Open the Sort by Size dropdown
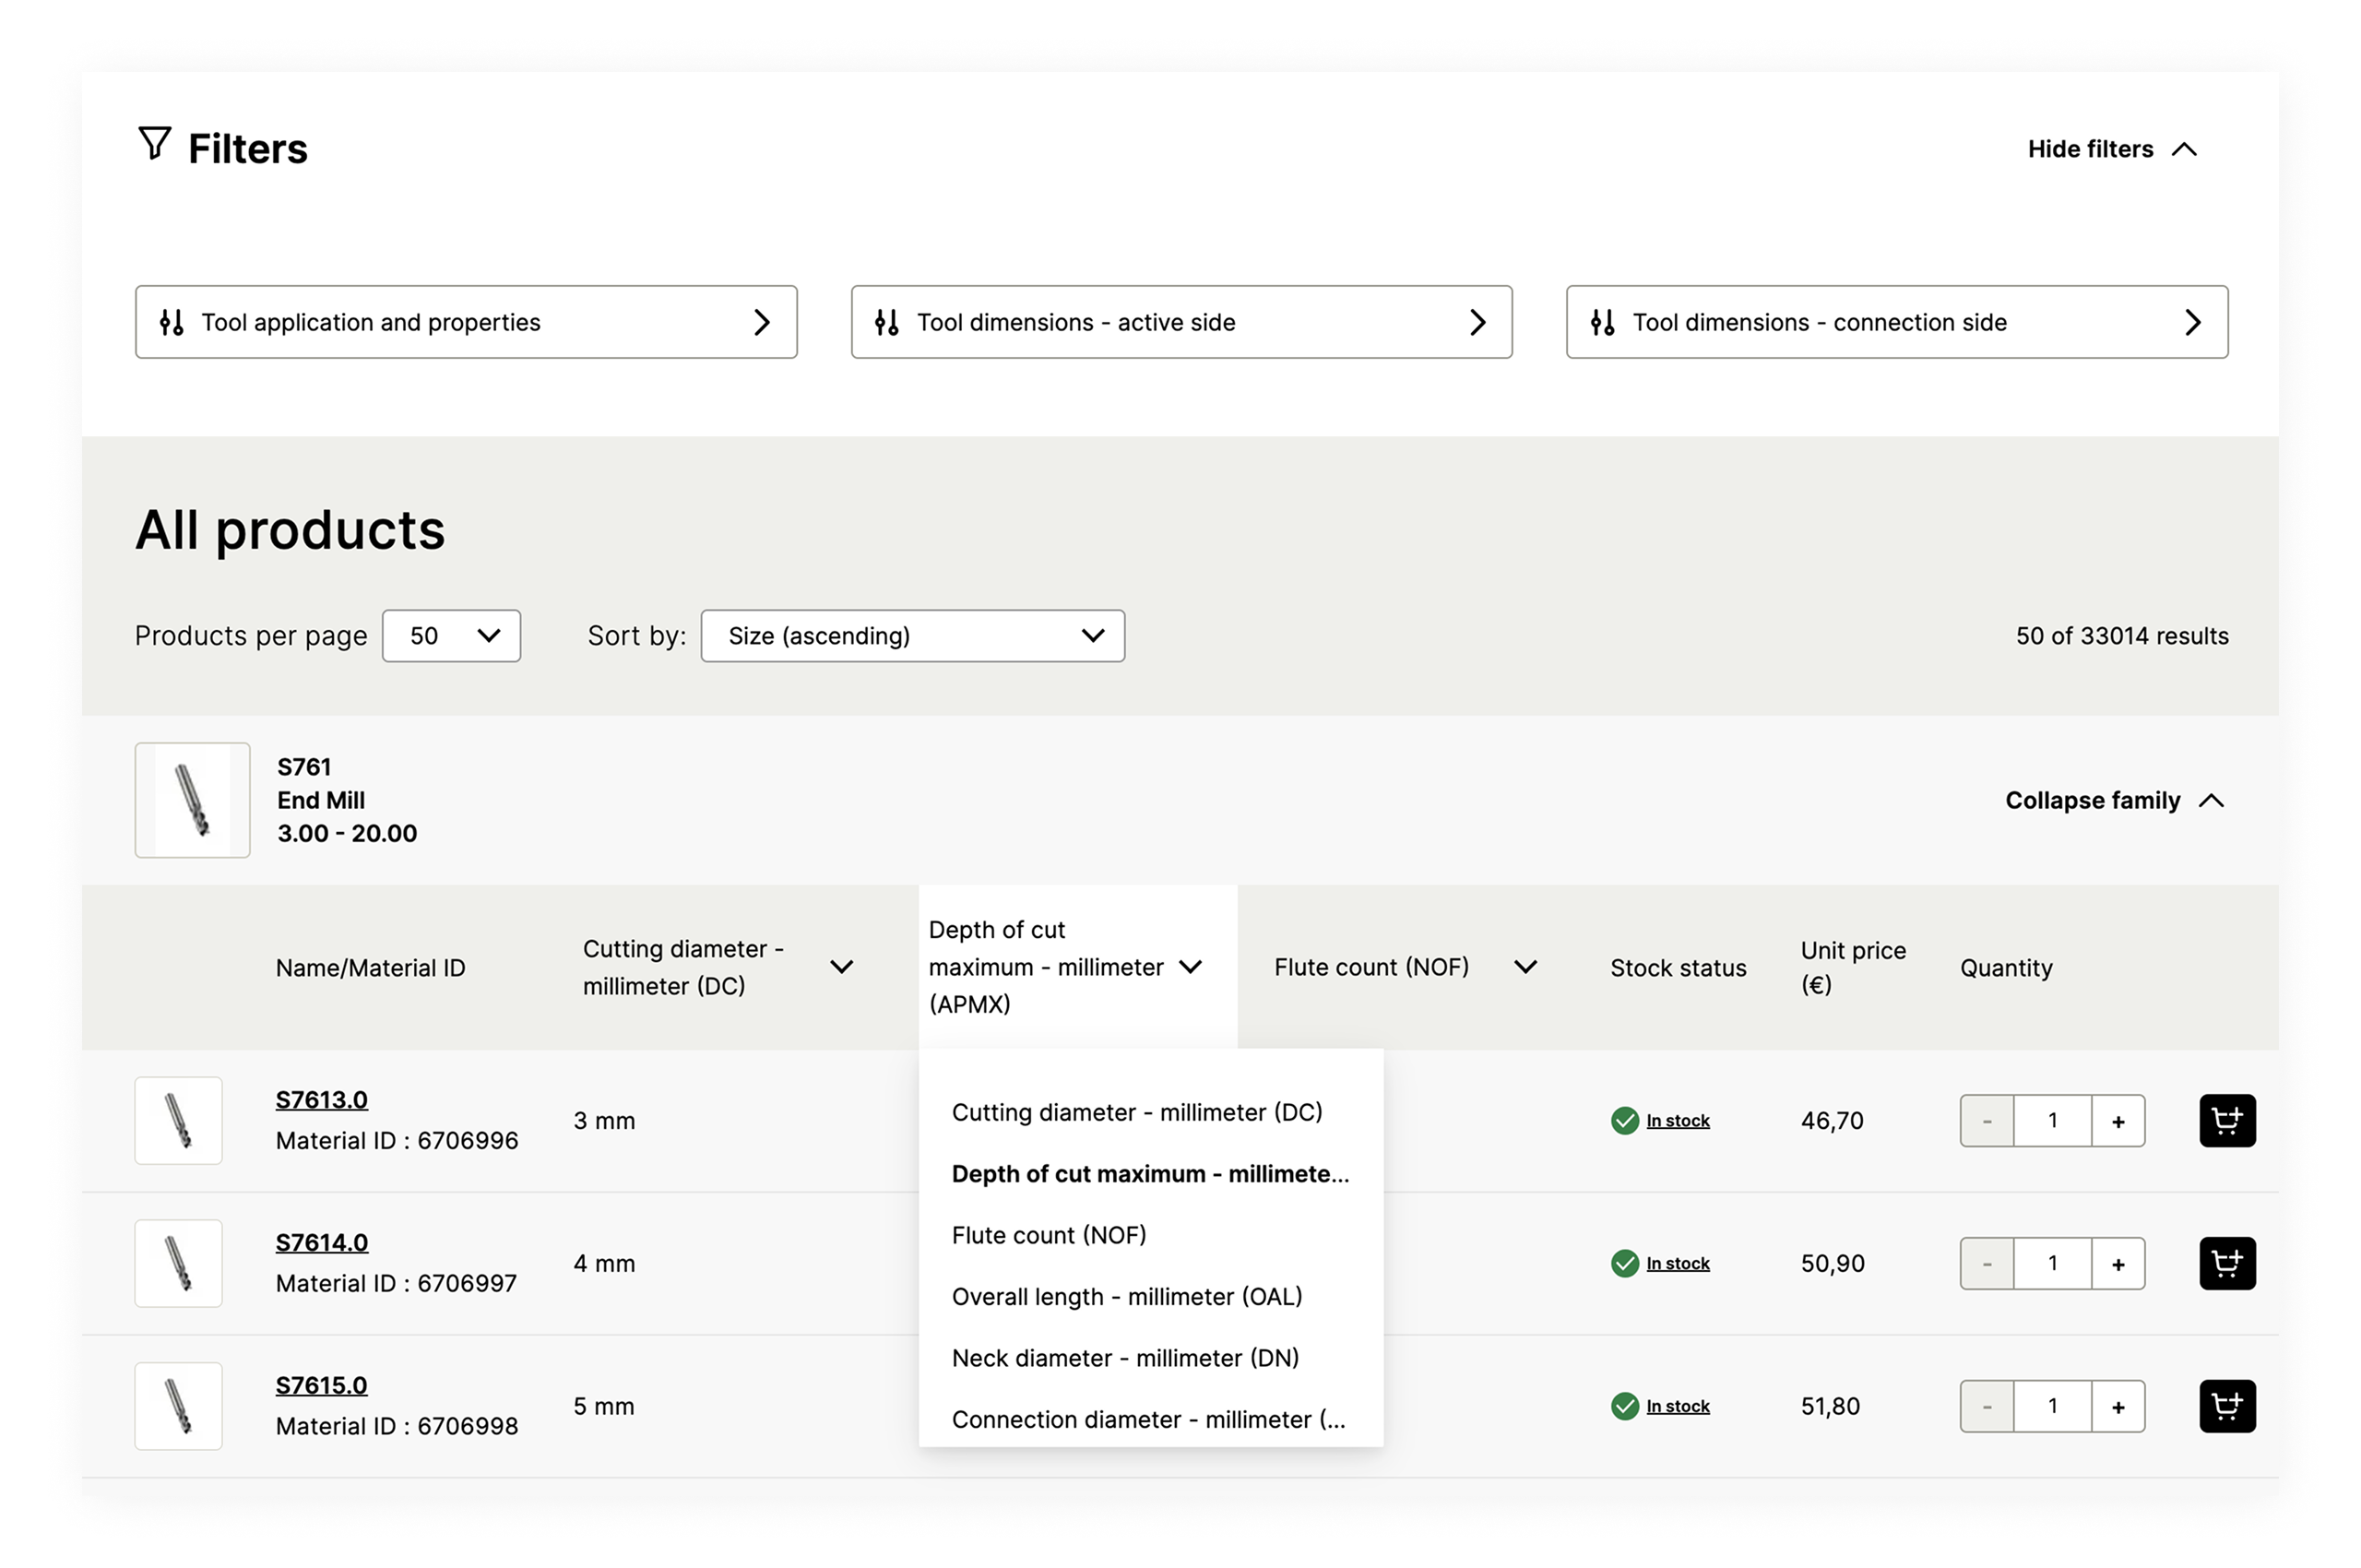The image size is (2361, 1568). tap(912, 636)
